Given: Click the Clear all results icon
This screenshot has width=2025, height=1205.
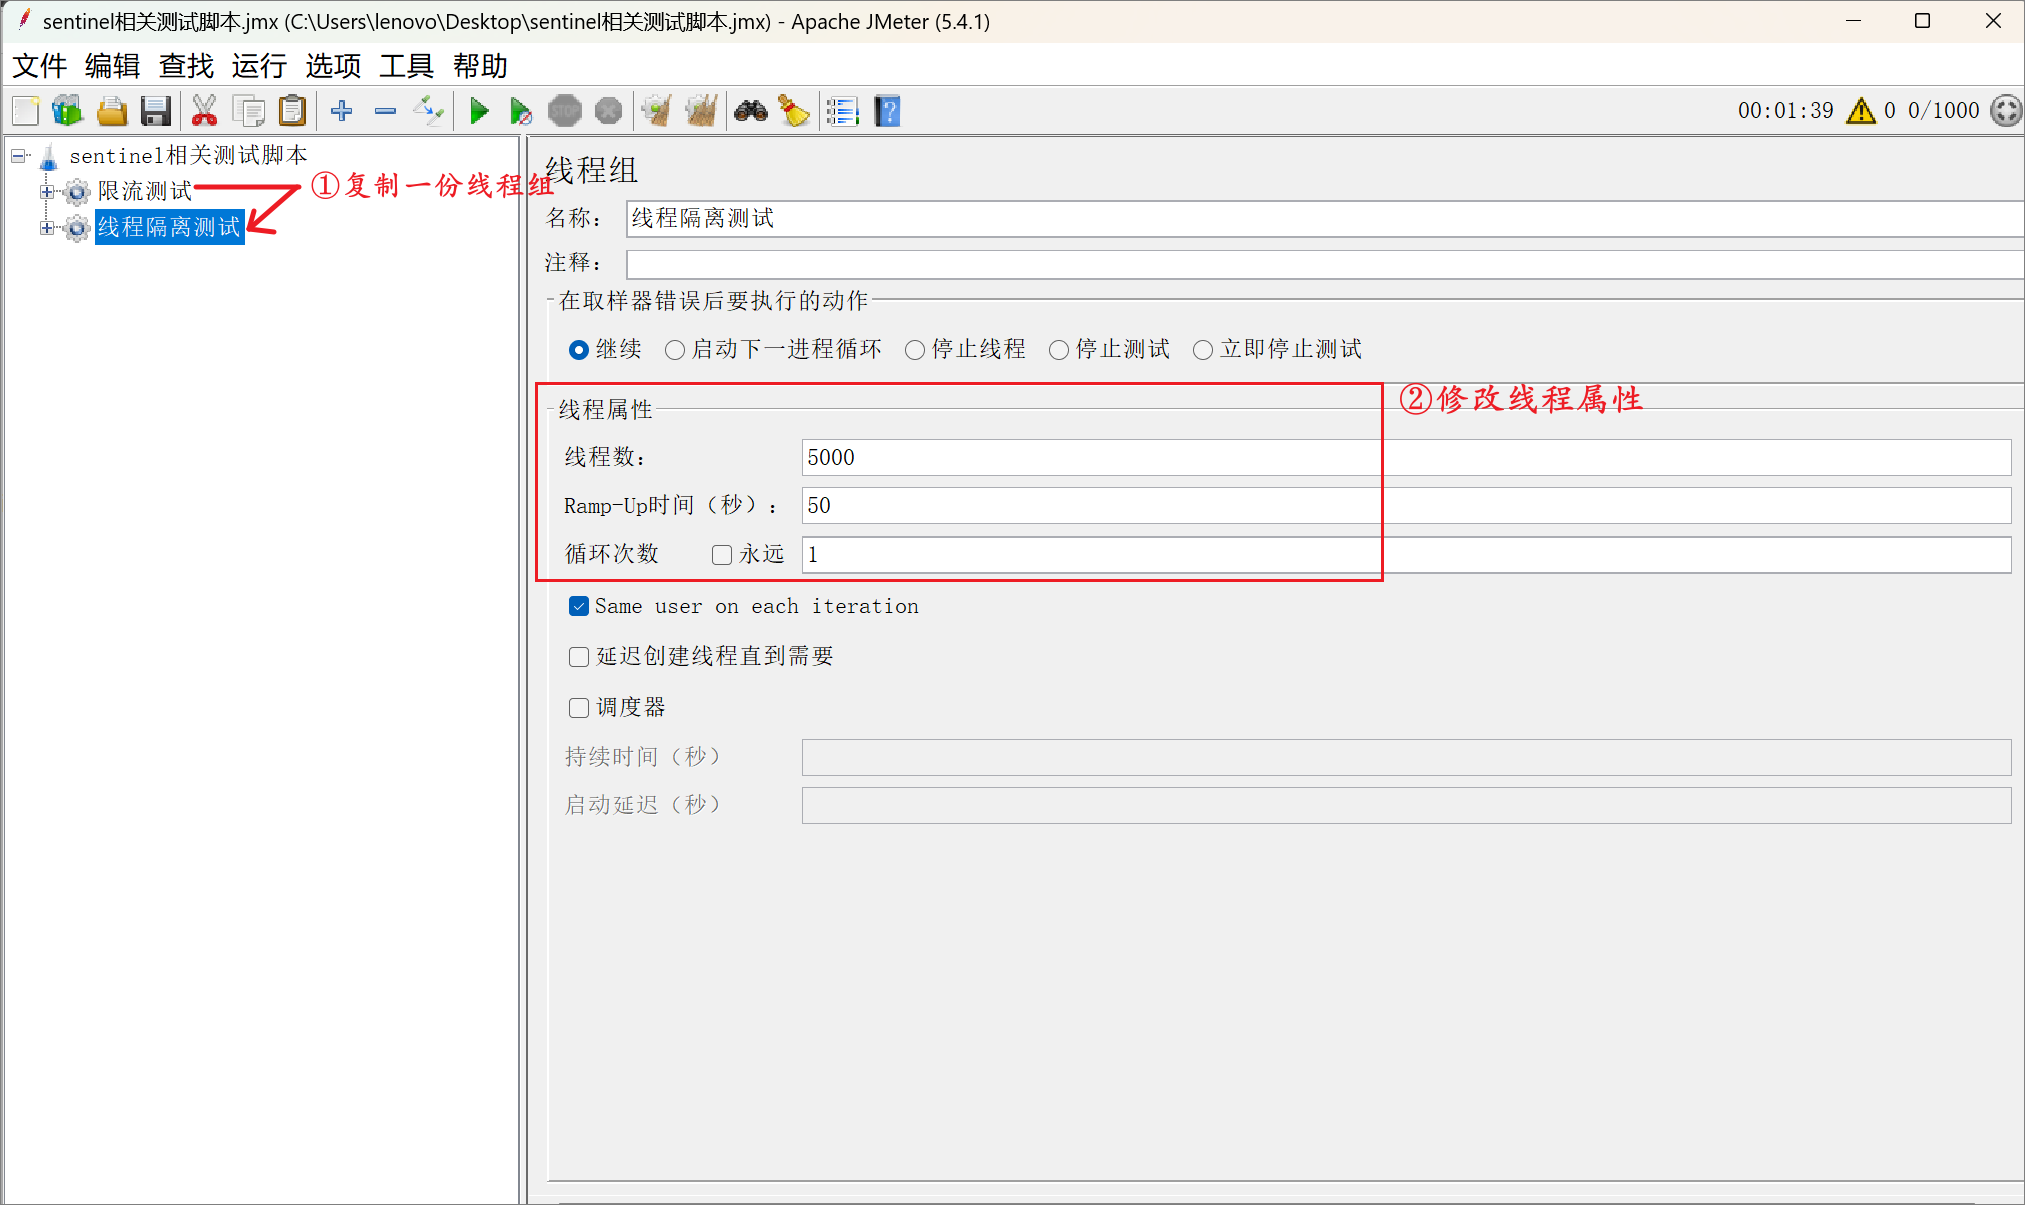Looking at the screenshot, I should pos(701,111).
